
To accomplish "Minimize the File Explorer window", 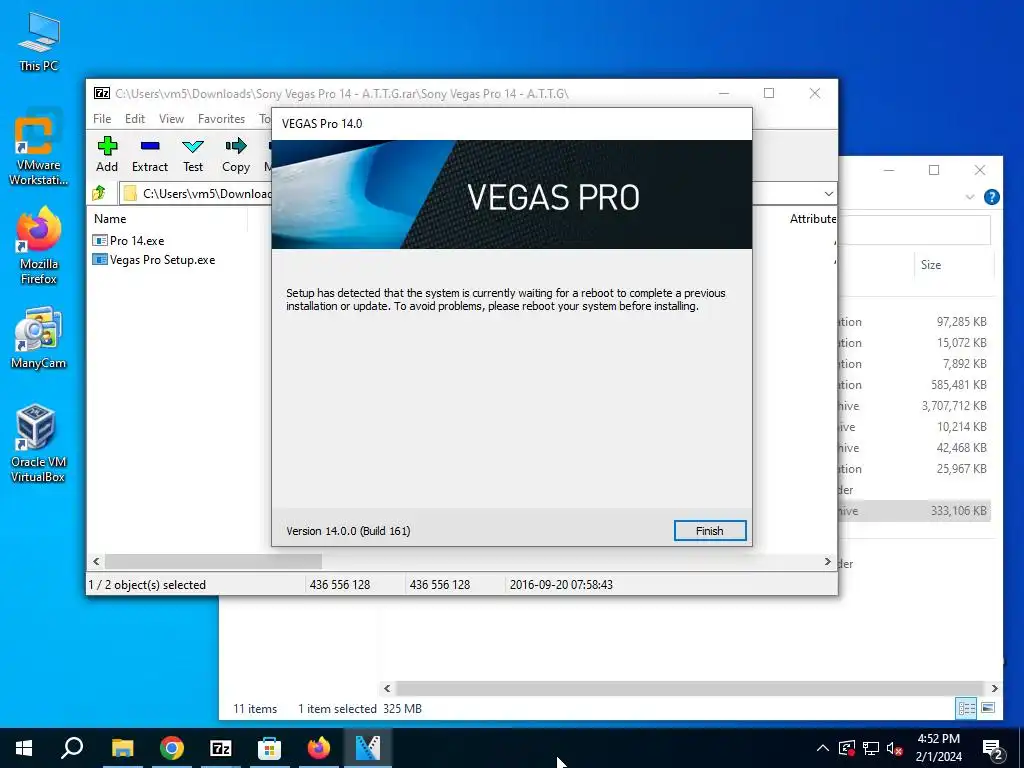I will pos(889,170).
